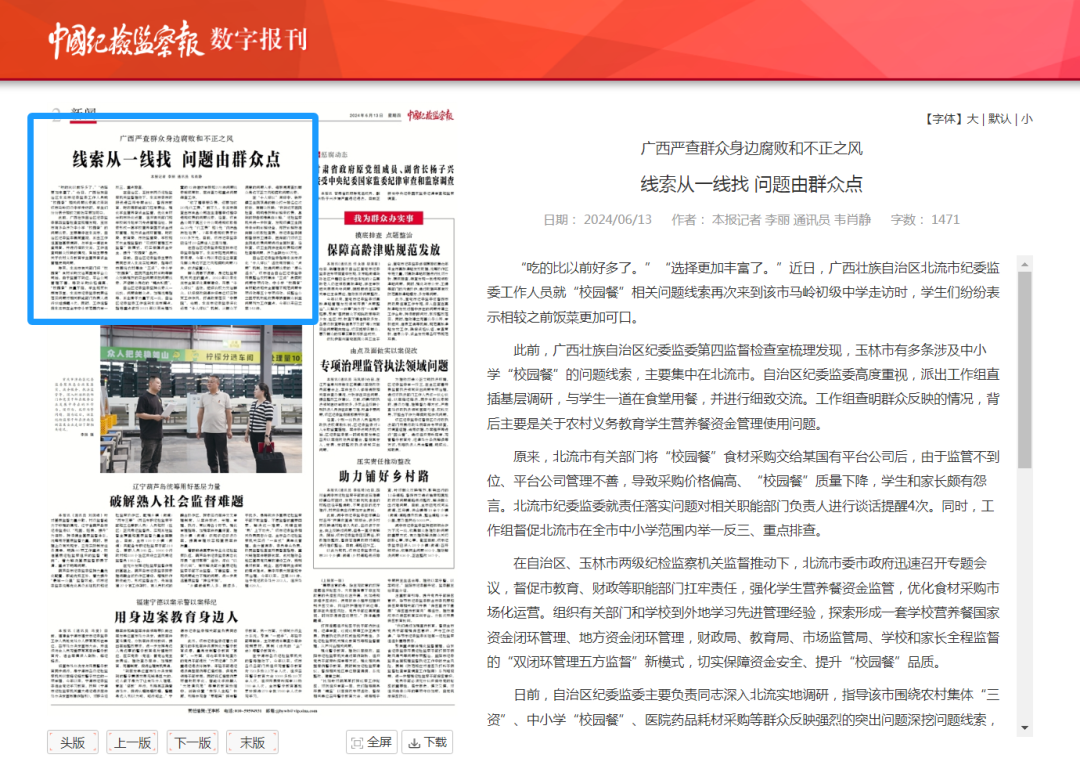1080x769 pixels.
Task: Click the 数字报刊 header title text
Action: pyautogui.click(x=259, y=39)
